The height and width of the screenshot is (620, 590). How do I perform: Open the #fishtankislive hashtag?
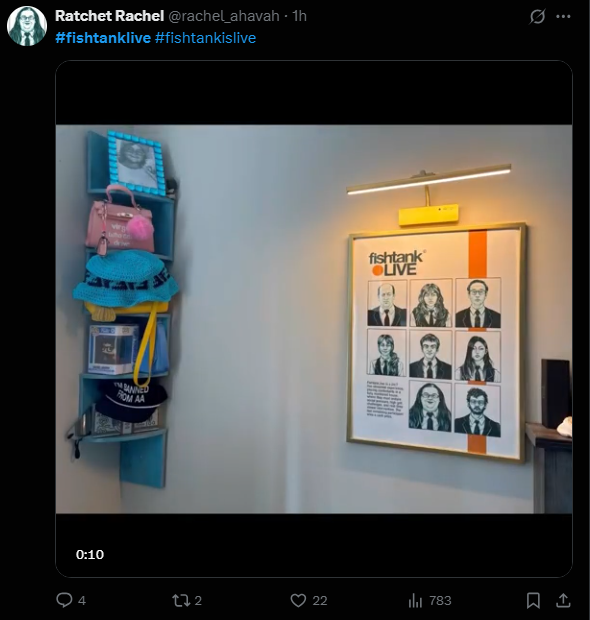click(x=205, y=38)
